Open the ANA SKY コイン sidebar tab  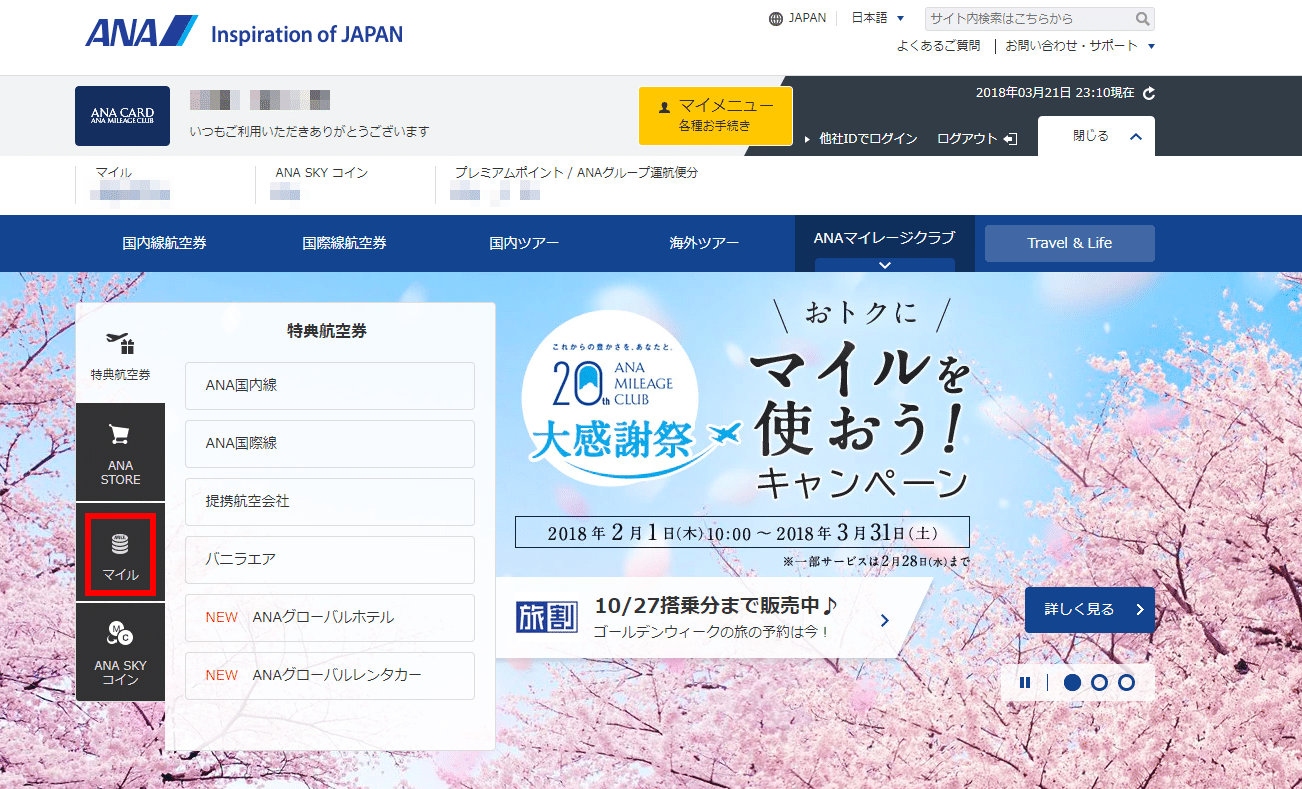pos(120,651)
